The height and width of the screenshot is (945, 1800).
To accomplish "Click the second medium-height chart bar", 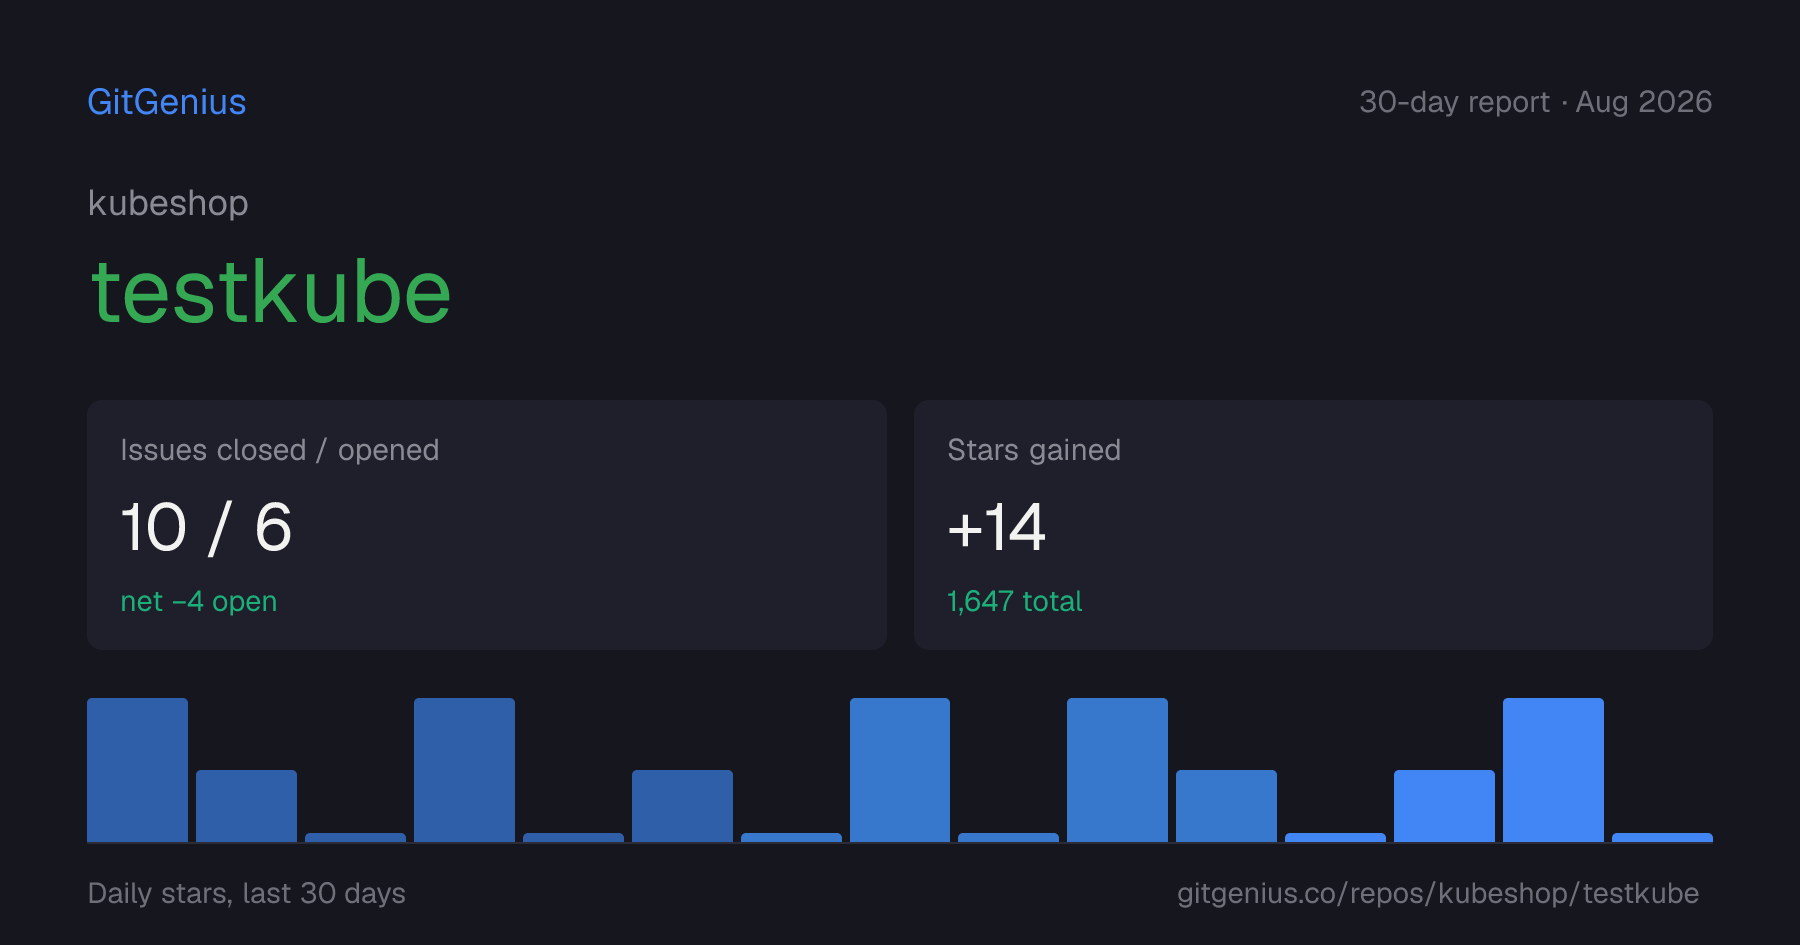I will [x=246, y=806].
